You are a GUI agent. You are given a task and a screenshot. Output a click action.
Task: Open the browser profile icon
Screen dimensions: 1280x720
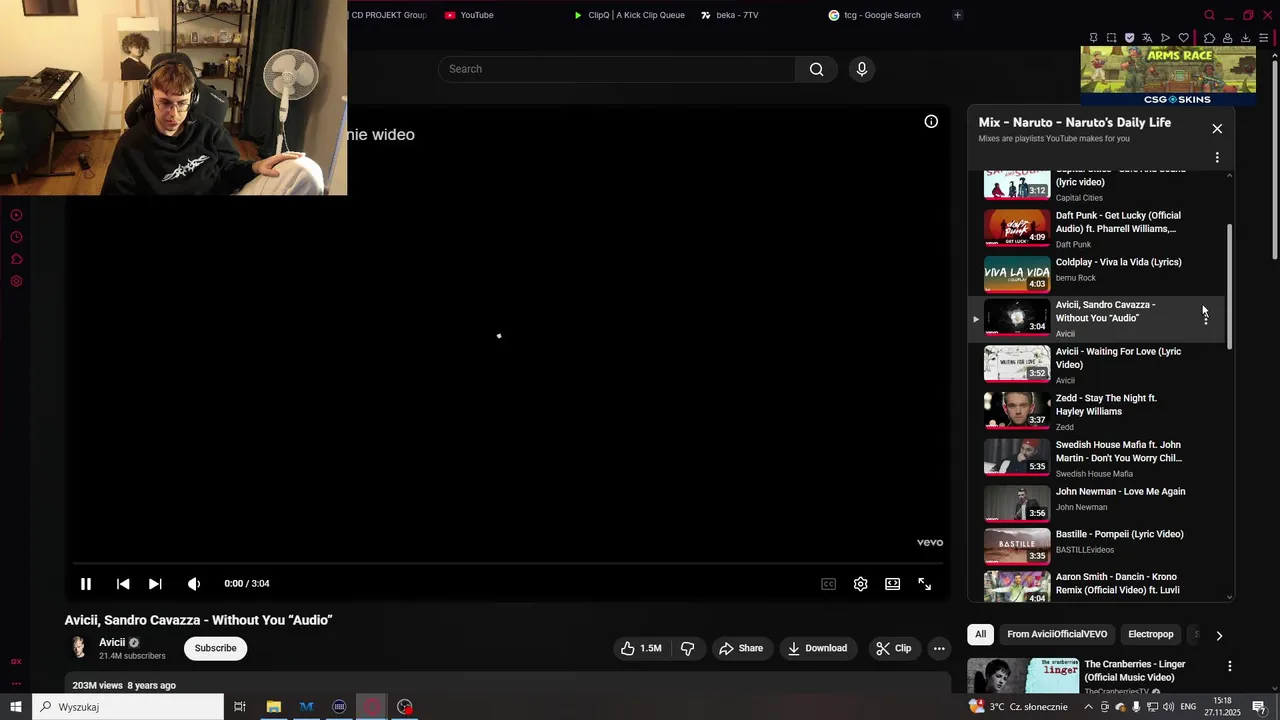tap(1227, 38)
